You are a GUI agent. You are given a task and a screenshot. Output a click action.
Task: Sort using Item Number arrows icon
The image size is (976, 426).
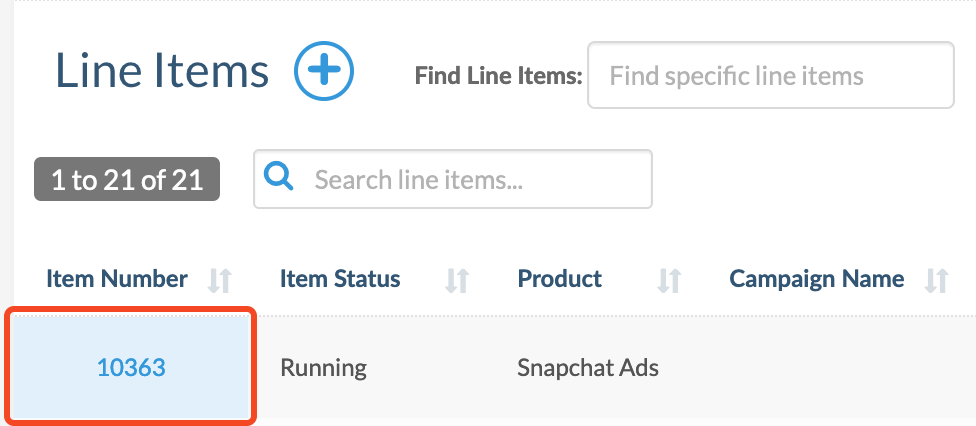pyautogui.click(x=220, y=280)
